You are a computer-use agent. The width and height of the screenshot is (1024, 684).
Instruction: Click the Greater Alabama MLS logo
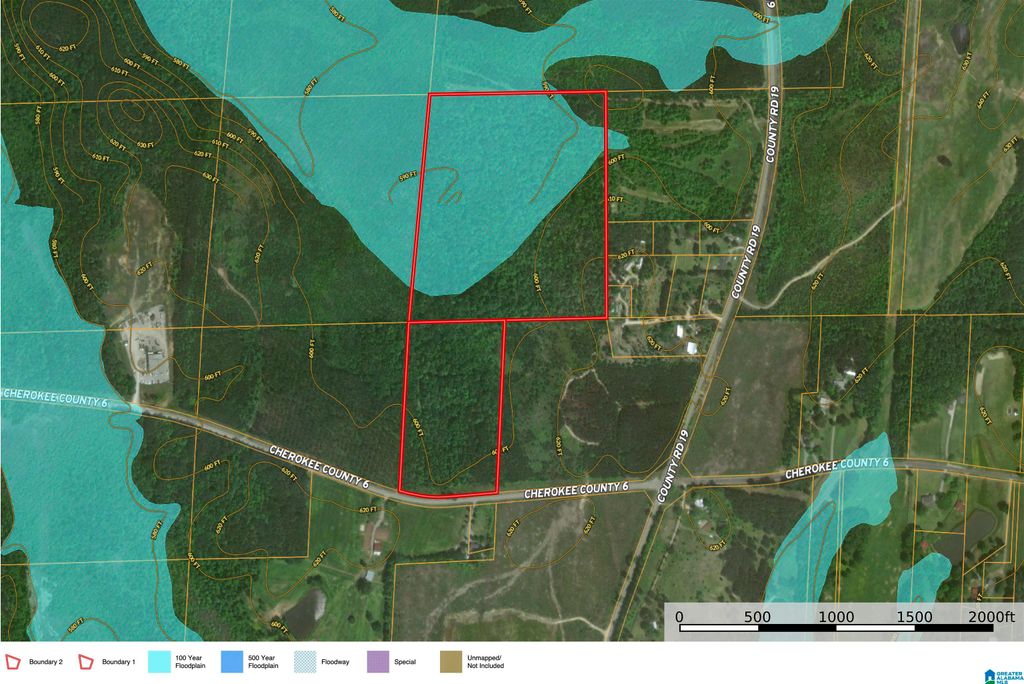tap(1003, 676)
